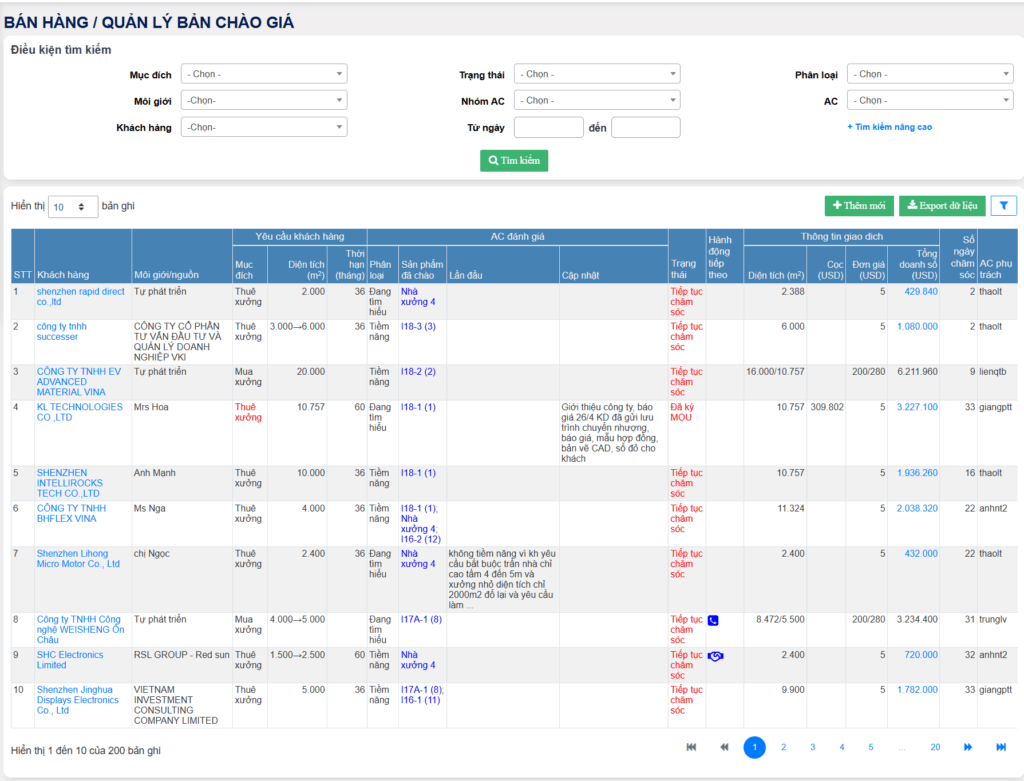Select page 3 in pagination

pos(812,747)
